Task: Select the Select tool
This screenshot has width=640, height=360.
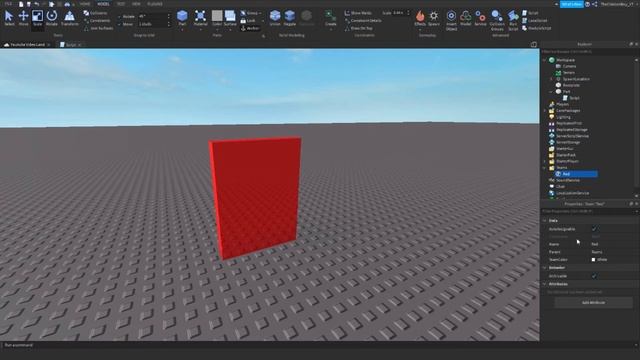Action: [x=9, y=18]
